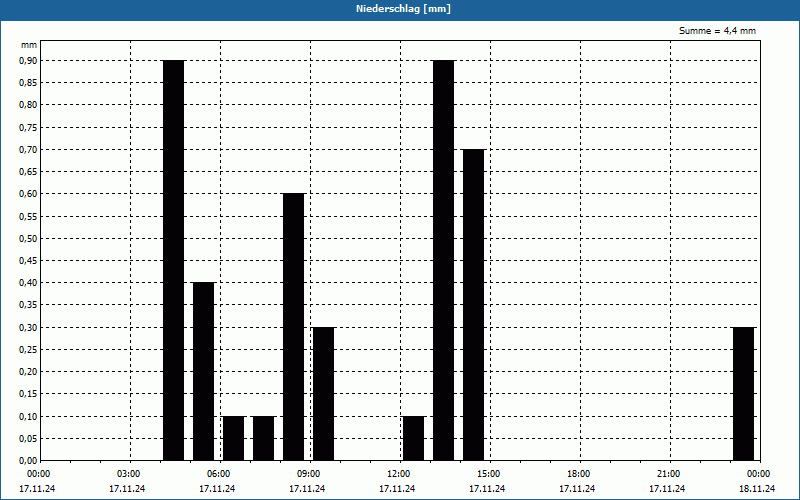Select the 0,30 mm bar after 09:00
800x500 pixels.
(323, 394)
